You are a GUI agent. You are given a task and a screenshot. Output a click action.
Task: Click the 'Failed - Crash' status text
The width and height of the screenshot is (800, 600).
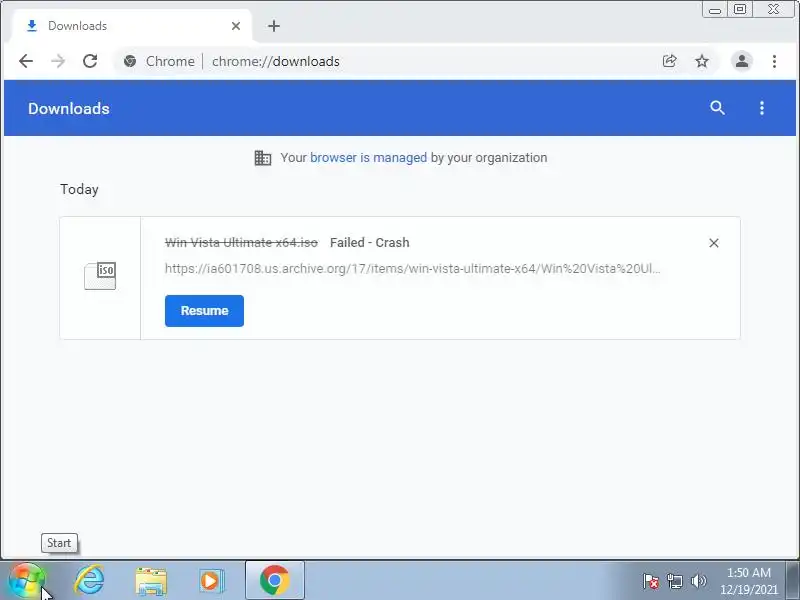coord(369,242)
